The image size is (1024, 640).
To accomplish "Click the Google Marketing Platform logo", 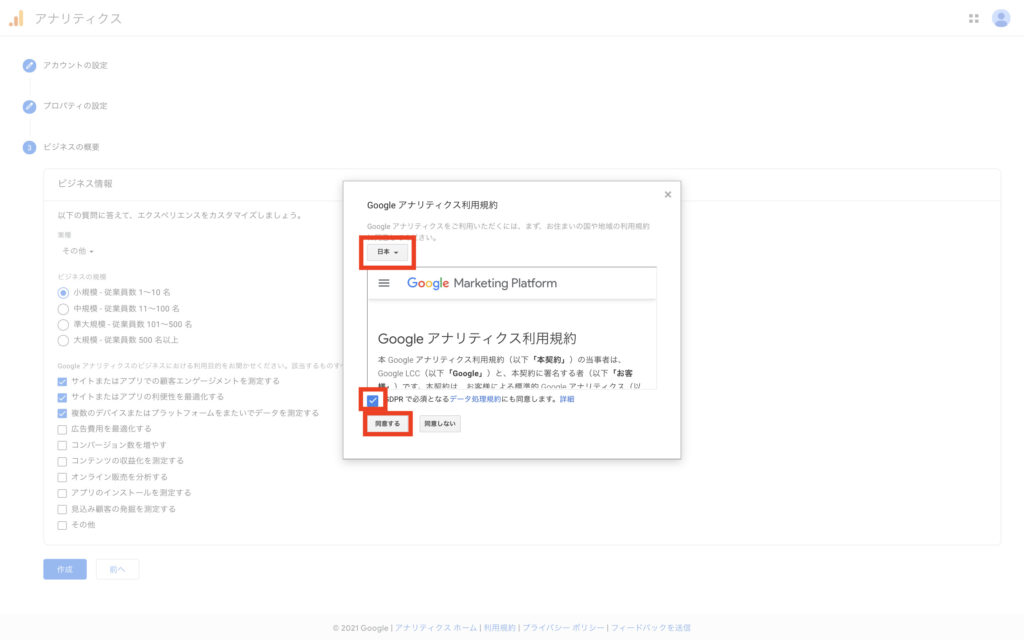I will coord(482,283).
